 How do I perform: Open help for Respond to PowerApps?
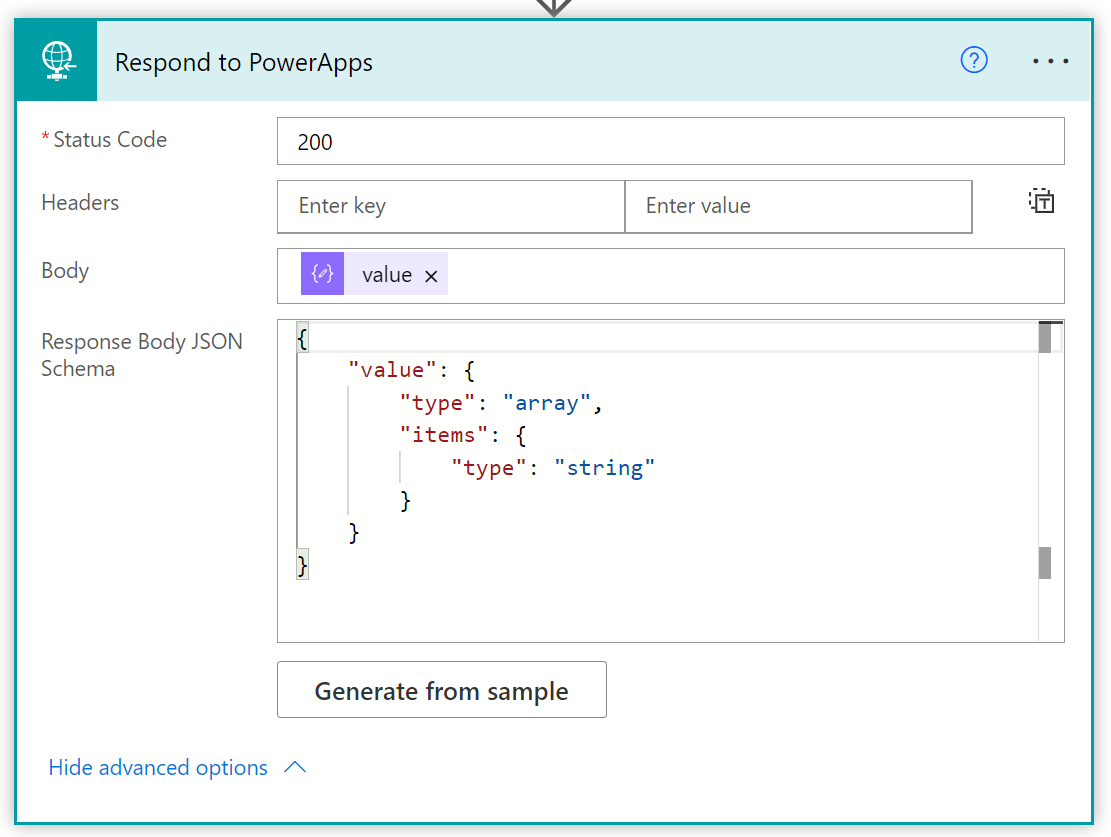[974, 60]
